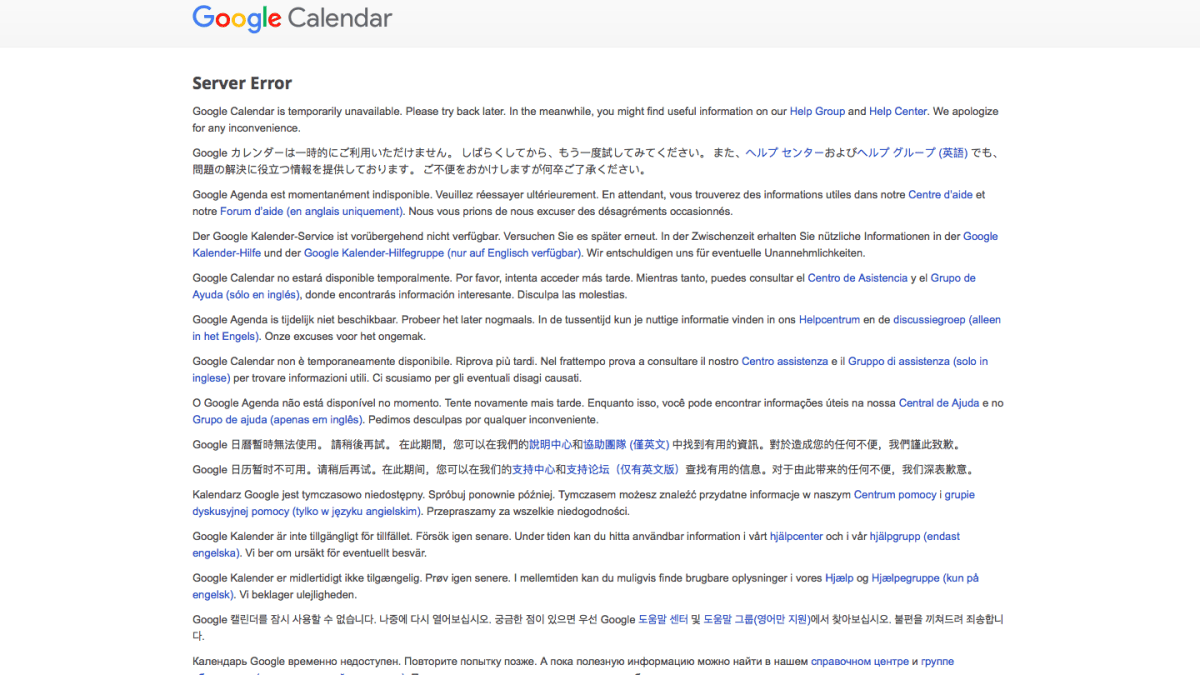Open the Gruppo di assistenza link

[x=590, y=370]
